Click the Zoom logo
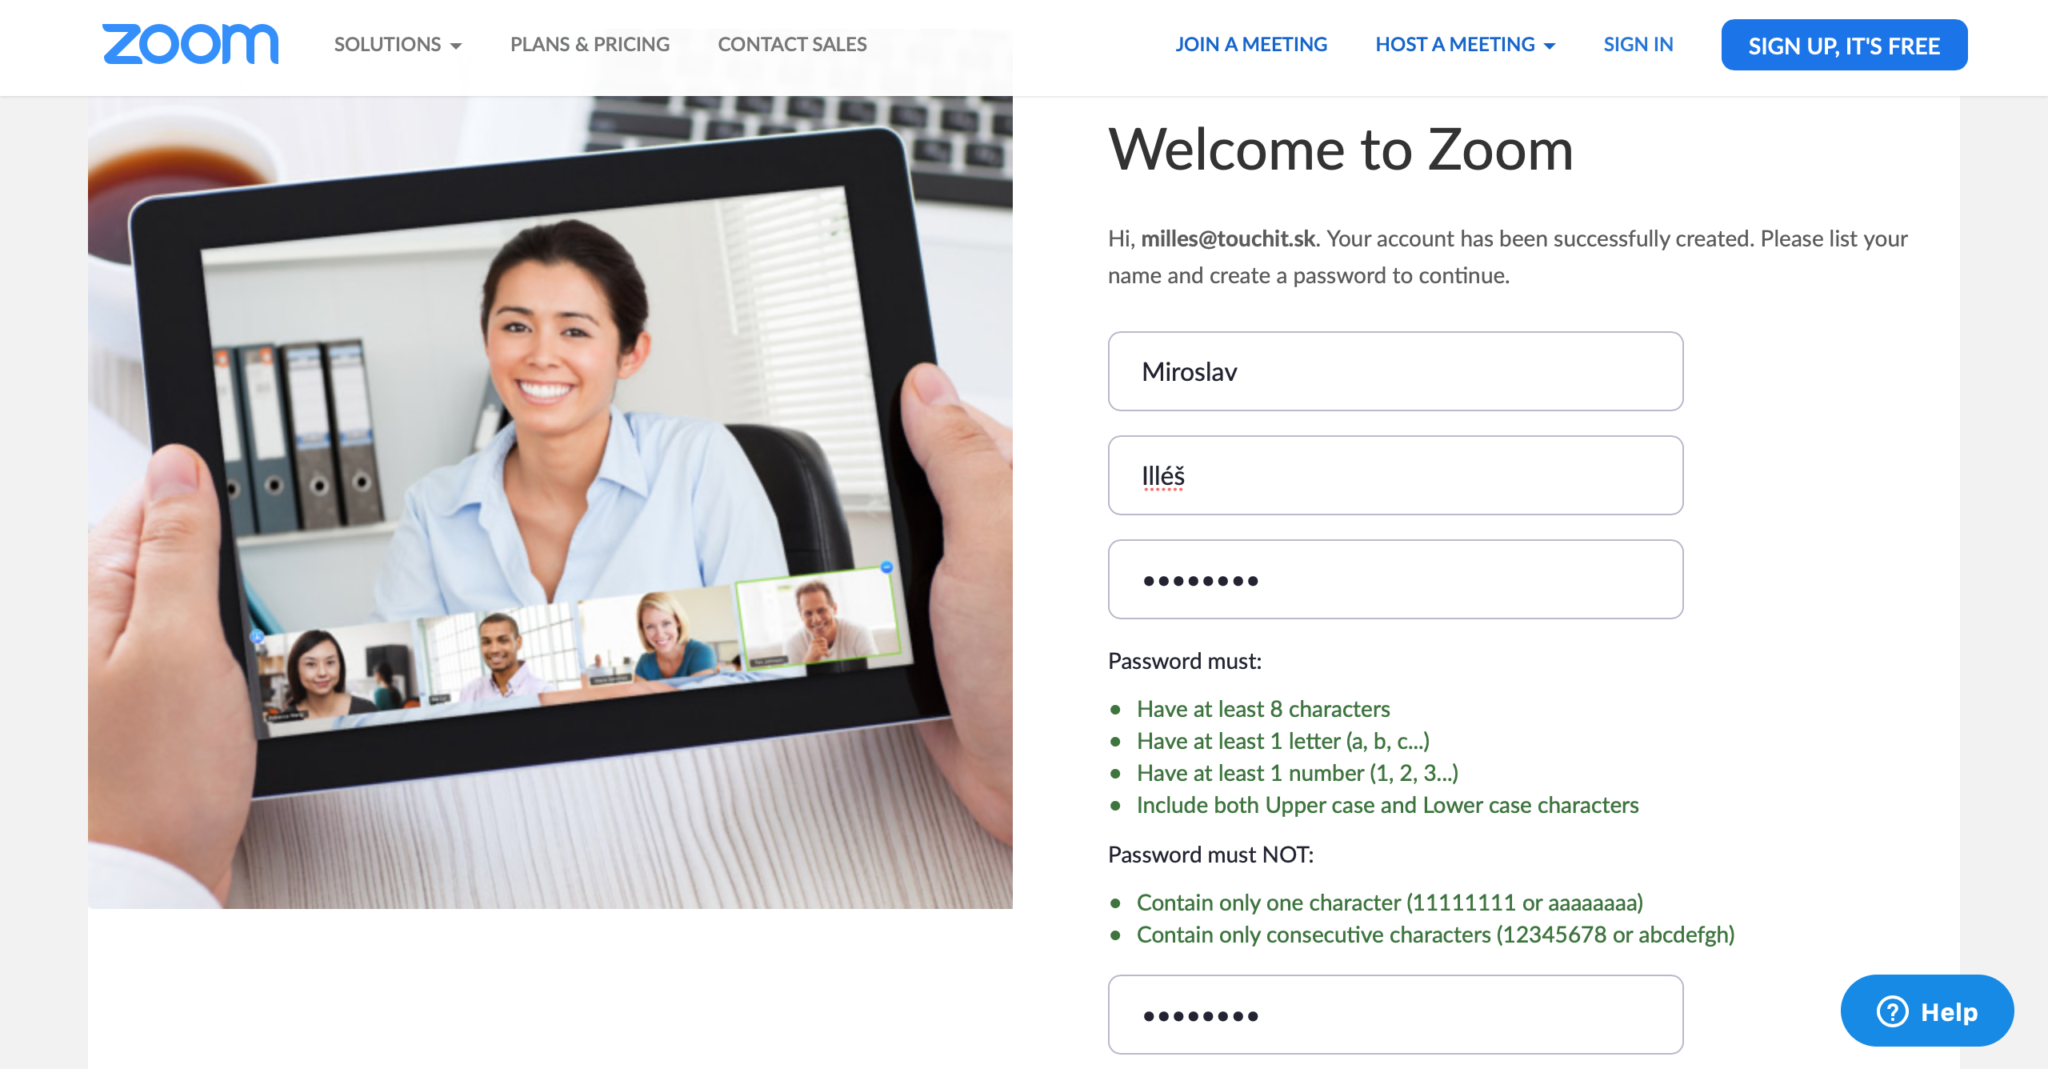Viewport: 2048px width, 1069px height. pyautogui.click(x=190, y=44)
